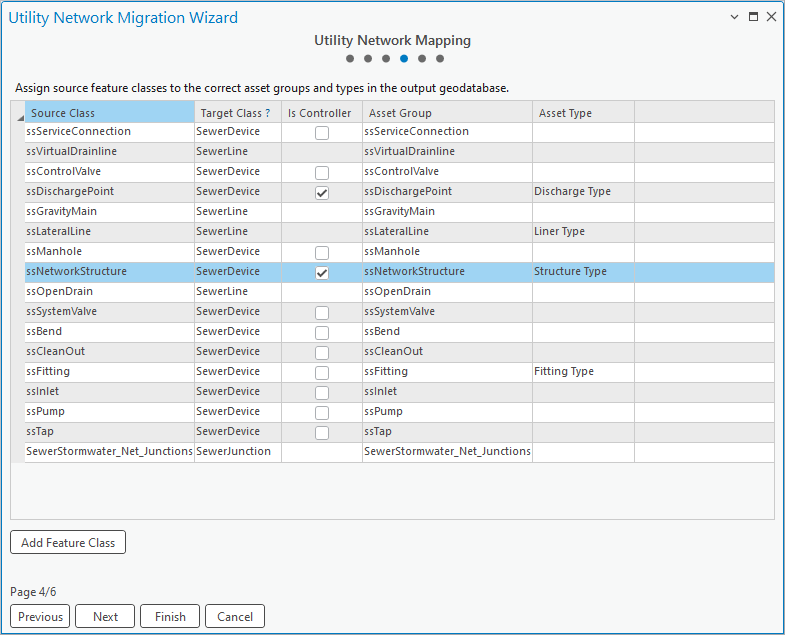Viewport: 785px width, 635px height.
Task: Select the ssTap source class cell
Action: (110, 432)
